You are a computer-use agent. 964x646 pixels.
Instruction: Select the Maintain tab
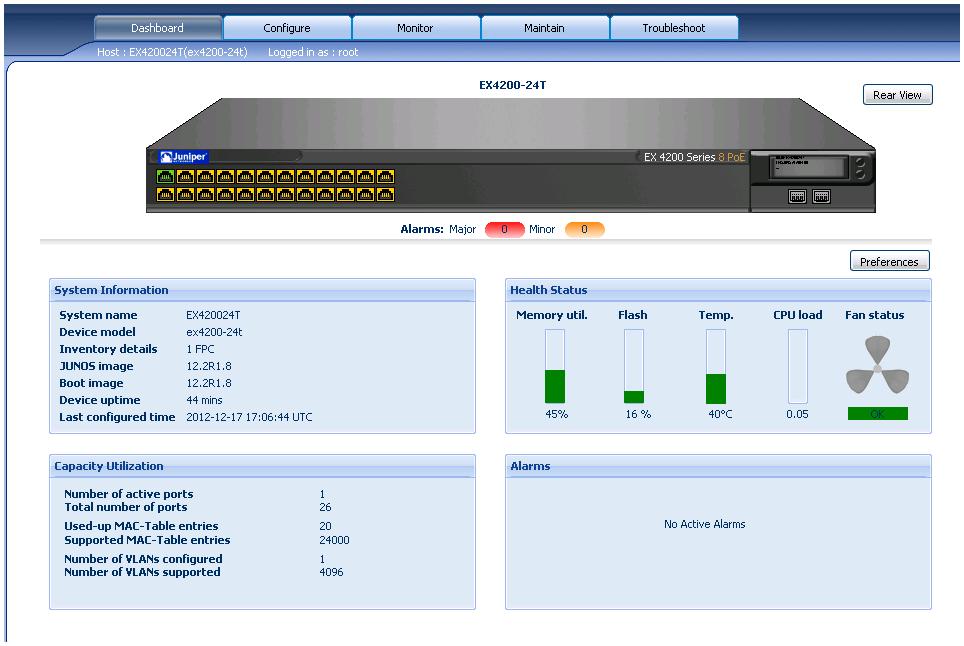point(545,27)
